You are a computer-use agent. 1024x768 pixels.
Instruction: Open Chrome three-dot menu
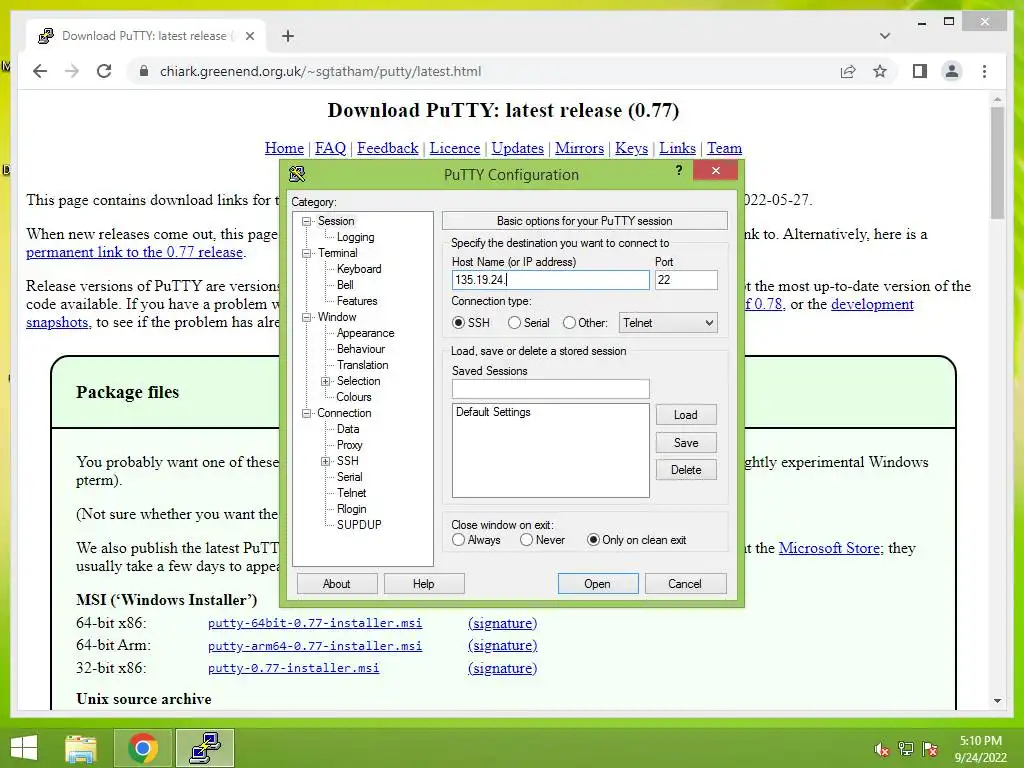[984, 71]
